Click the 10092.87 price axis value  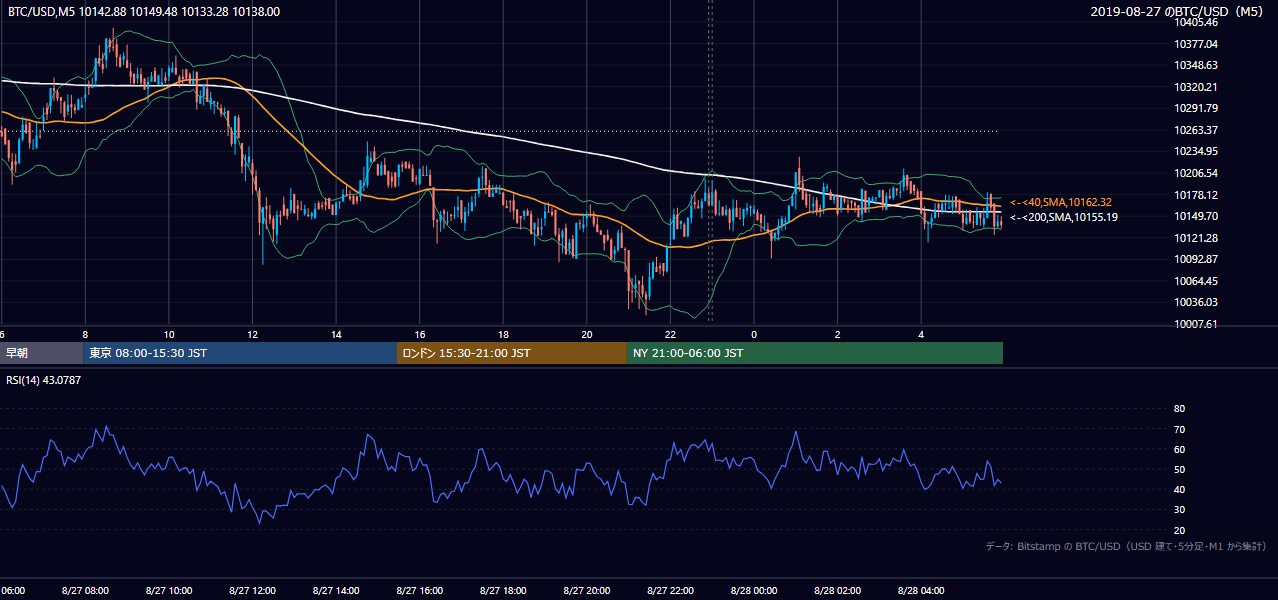tap(1195, 259)
